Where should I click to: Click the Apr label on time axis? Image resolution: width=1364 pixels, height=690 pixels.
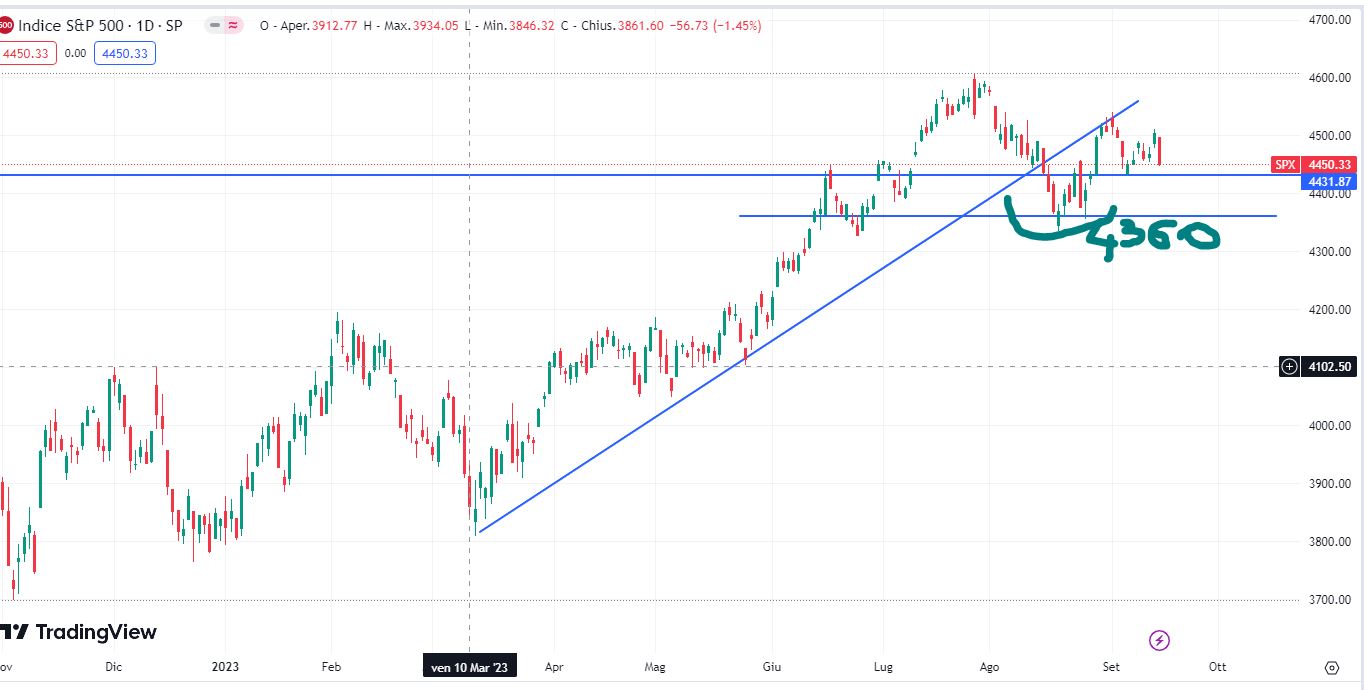coord(554,667)
